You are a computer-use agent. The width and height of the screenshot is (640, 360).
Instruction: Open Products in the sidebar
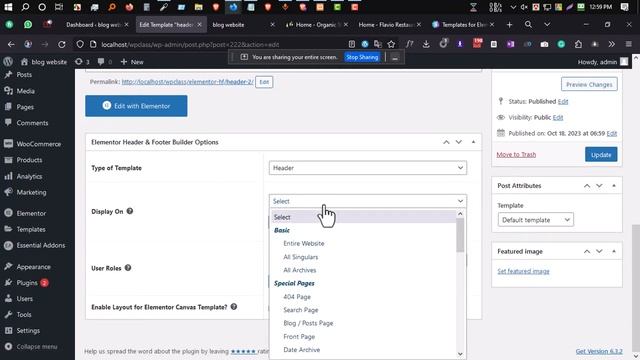29,160
